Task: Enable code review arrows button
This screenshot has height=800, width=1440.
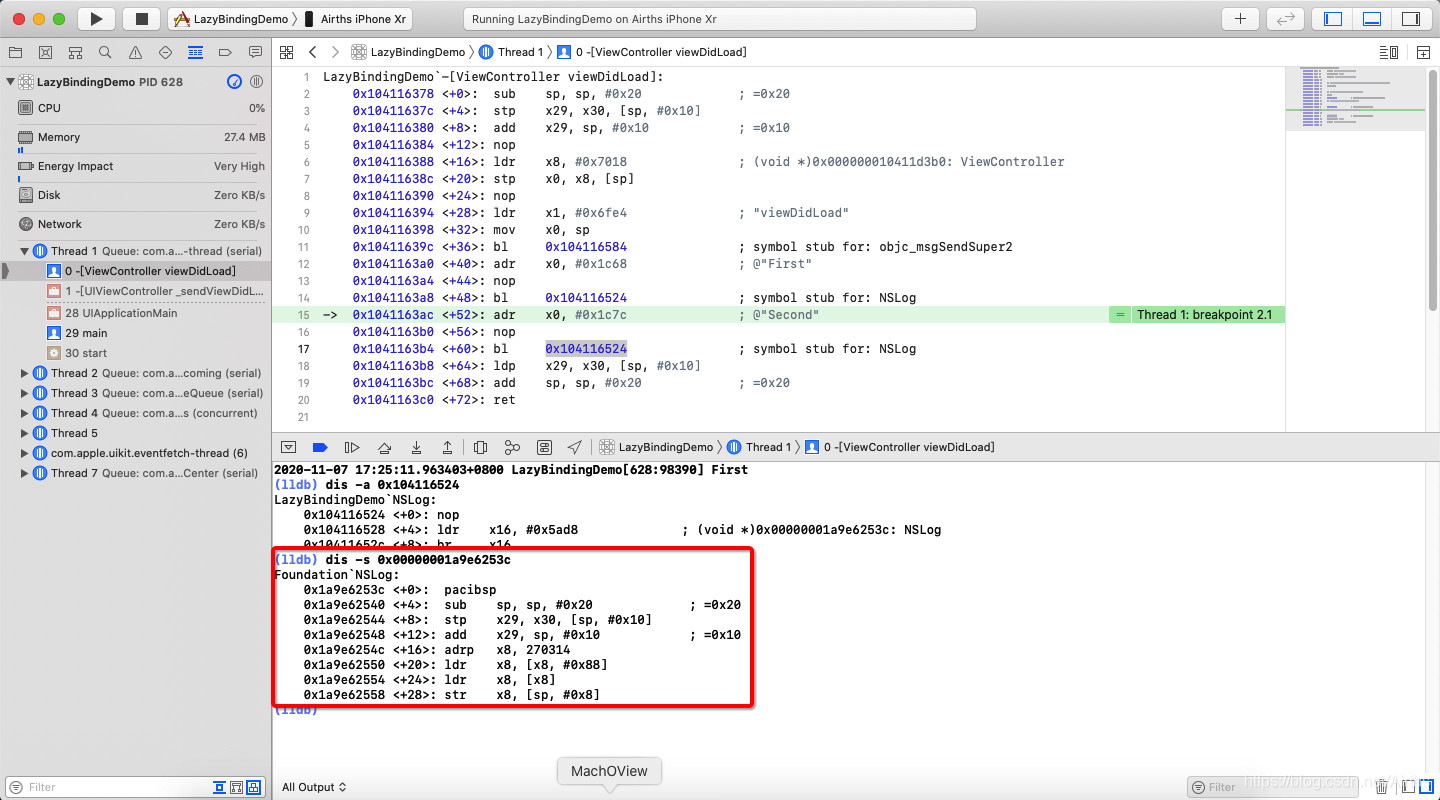Action: click(x=1285, y=19)
